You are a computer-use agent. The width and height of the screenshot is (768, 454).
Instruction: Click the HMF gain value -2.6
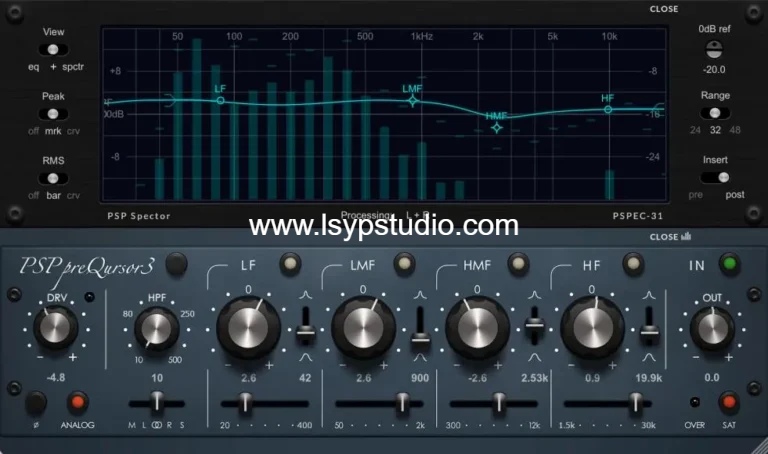click(x=477, y=378)
